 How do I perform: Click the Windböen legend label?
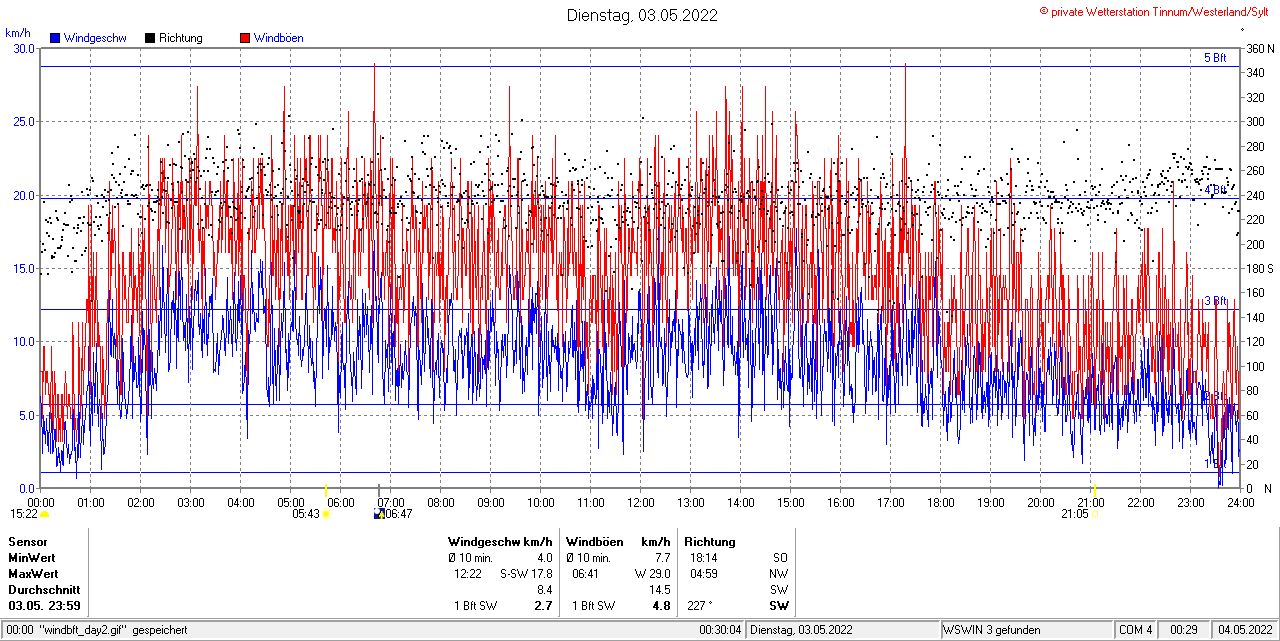point(279,38)
